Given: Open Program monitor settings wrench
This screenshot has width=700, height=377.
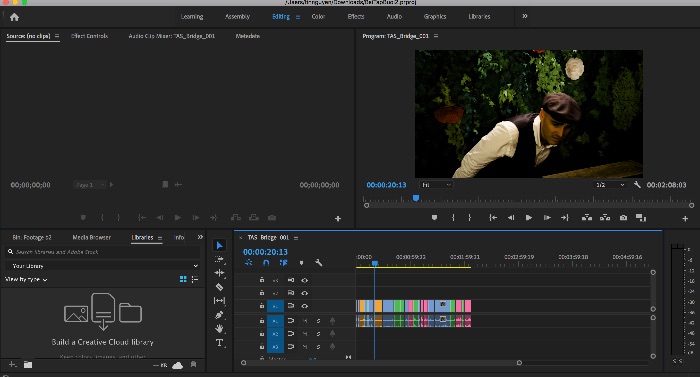Looking at the screenshot, I should pyautogui.click(x=637, y=184).
